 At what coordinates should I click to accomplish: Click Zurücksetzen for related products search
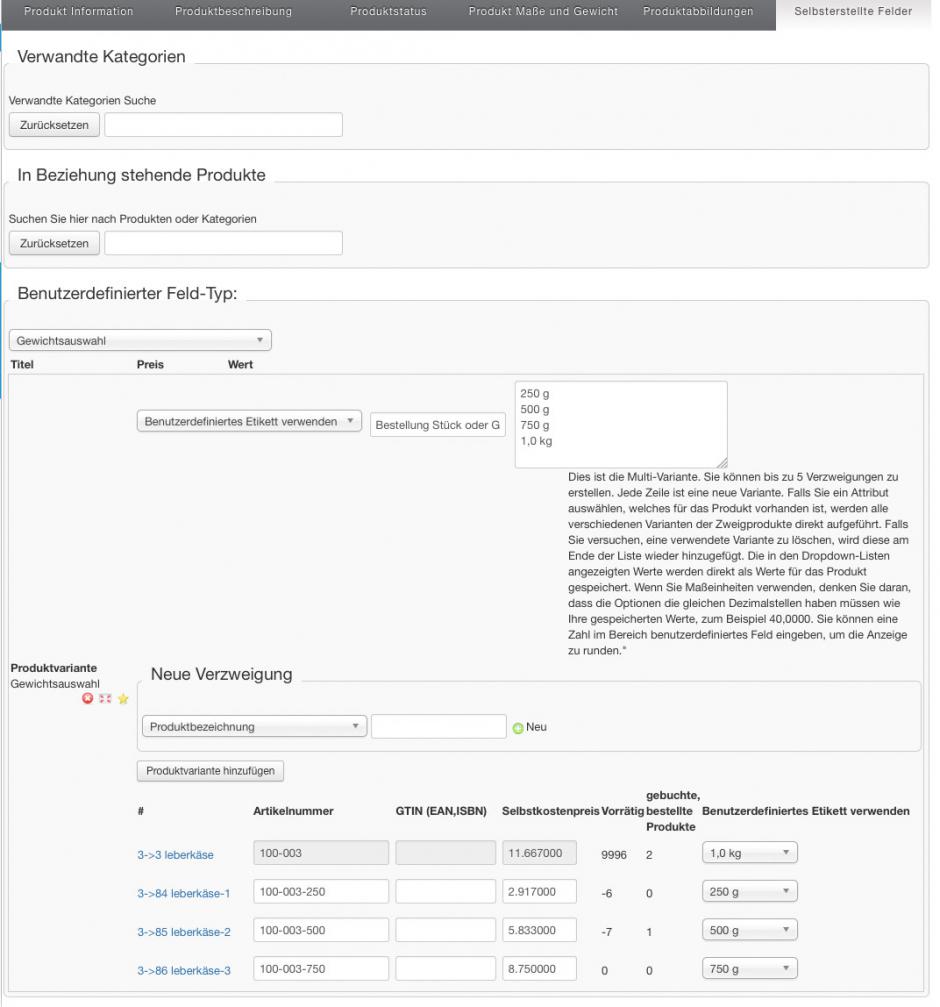pos(54,243)
